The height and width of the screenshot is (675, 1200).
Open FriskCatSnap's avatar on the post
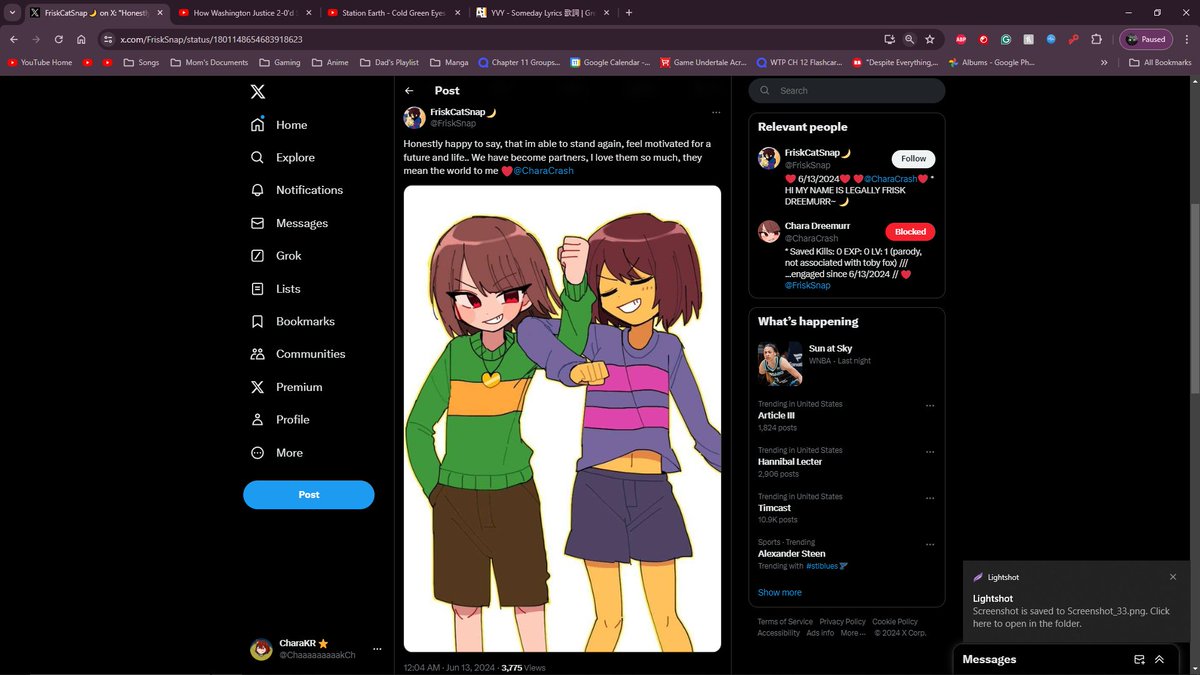click(x=414, y=118)
